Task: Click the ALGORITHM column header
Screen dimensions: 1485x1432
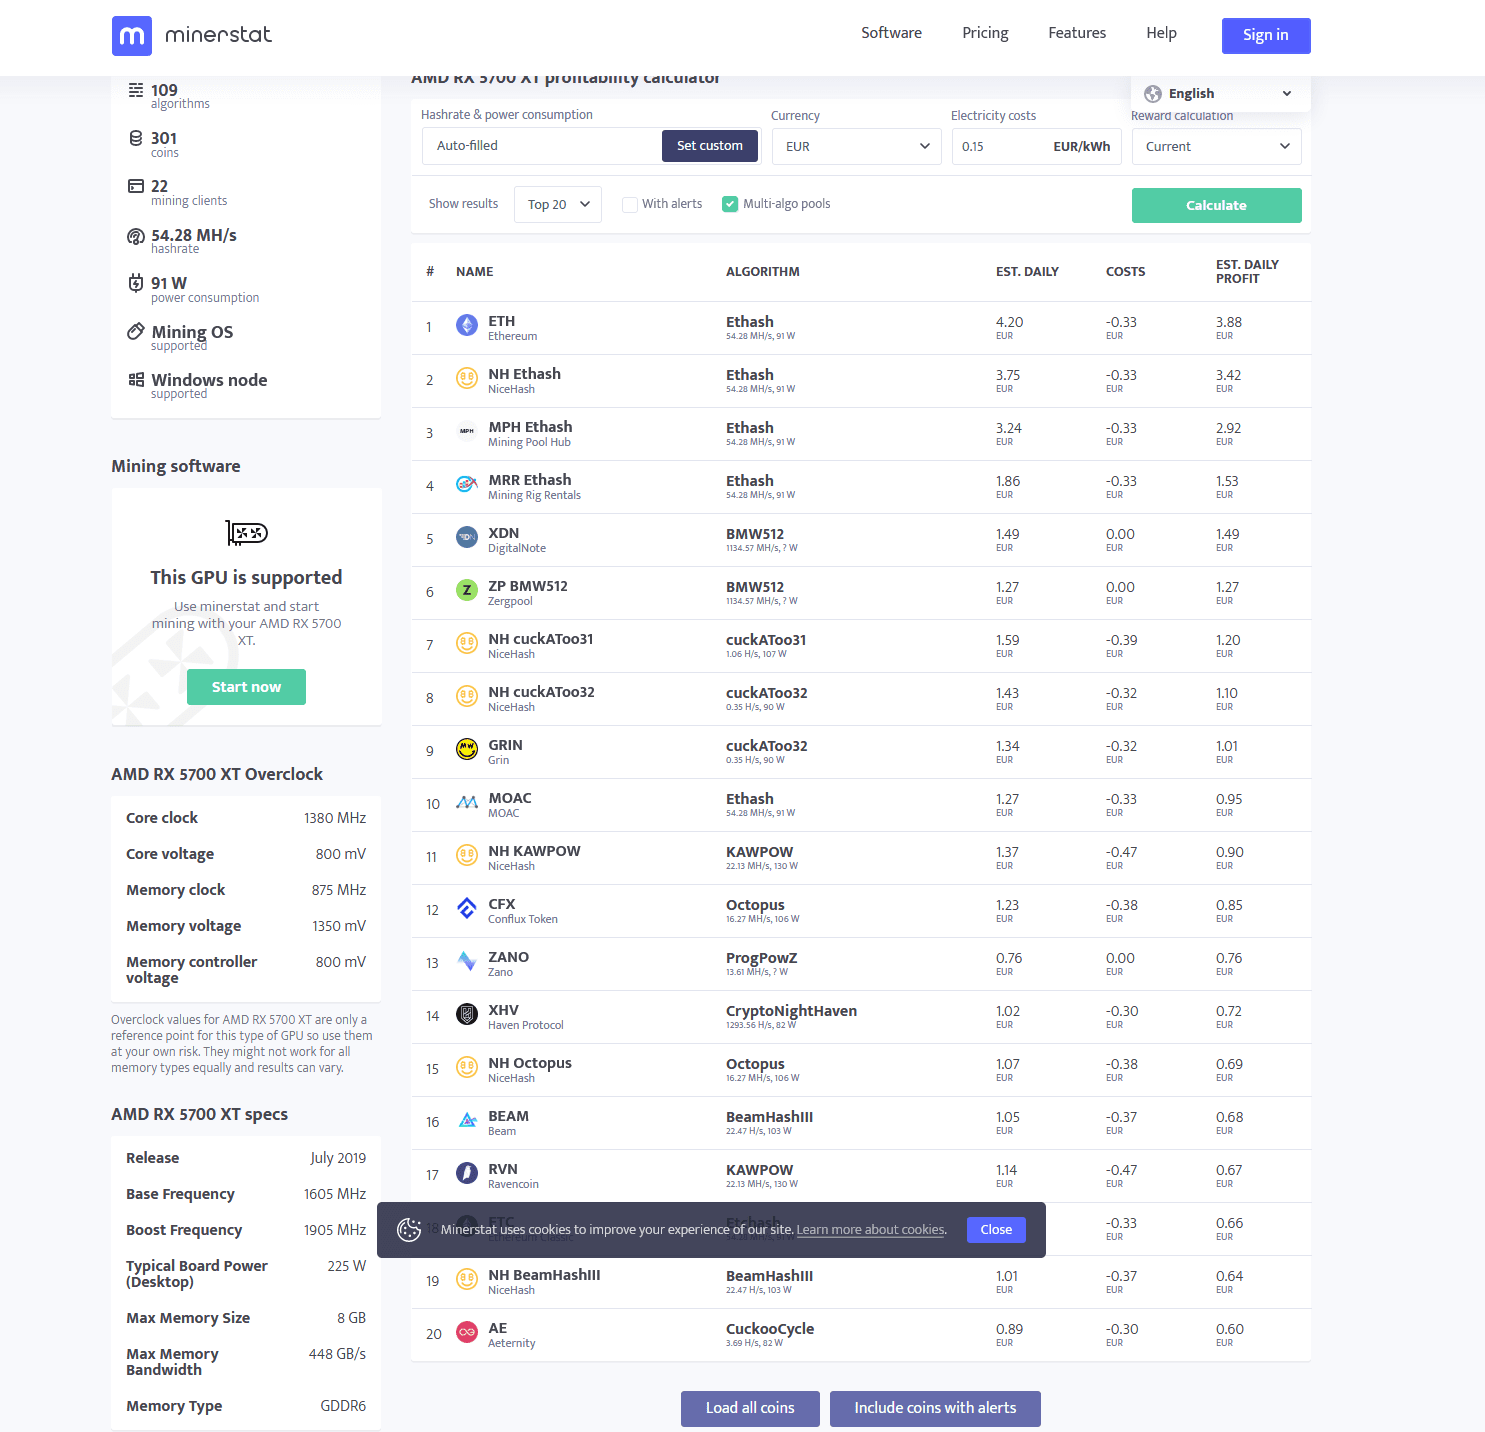Action: pyautogui.click(x=763, y=272)
